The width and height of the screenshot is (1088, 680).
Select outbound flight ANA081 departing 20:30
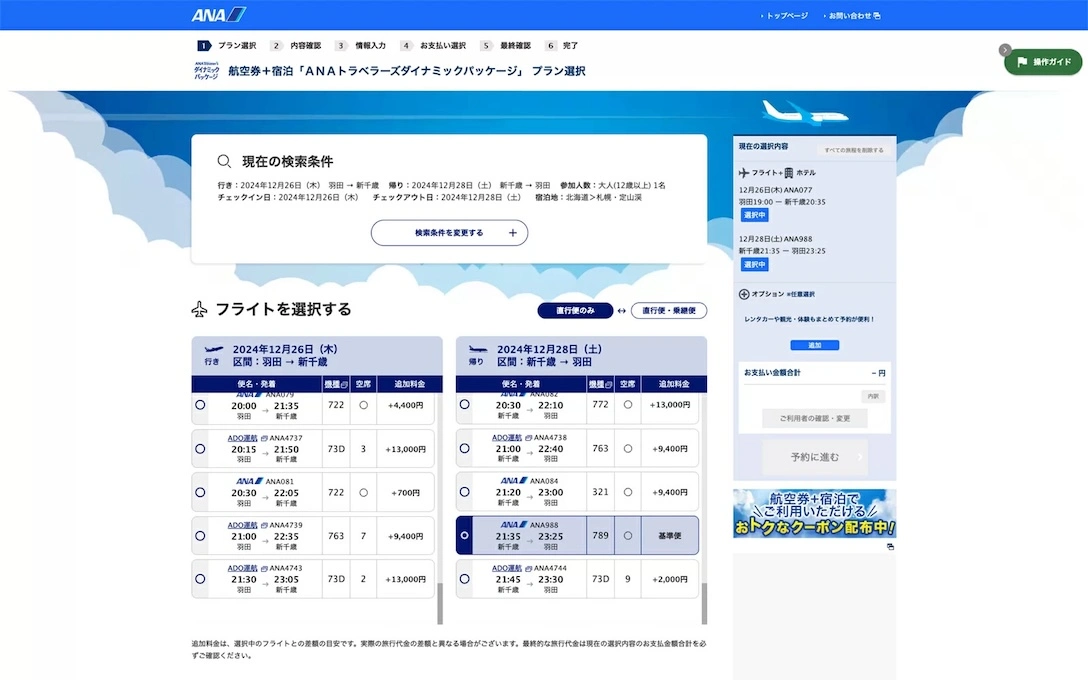201,493
